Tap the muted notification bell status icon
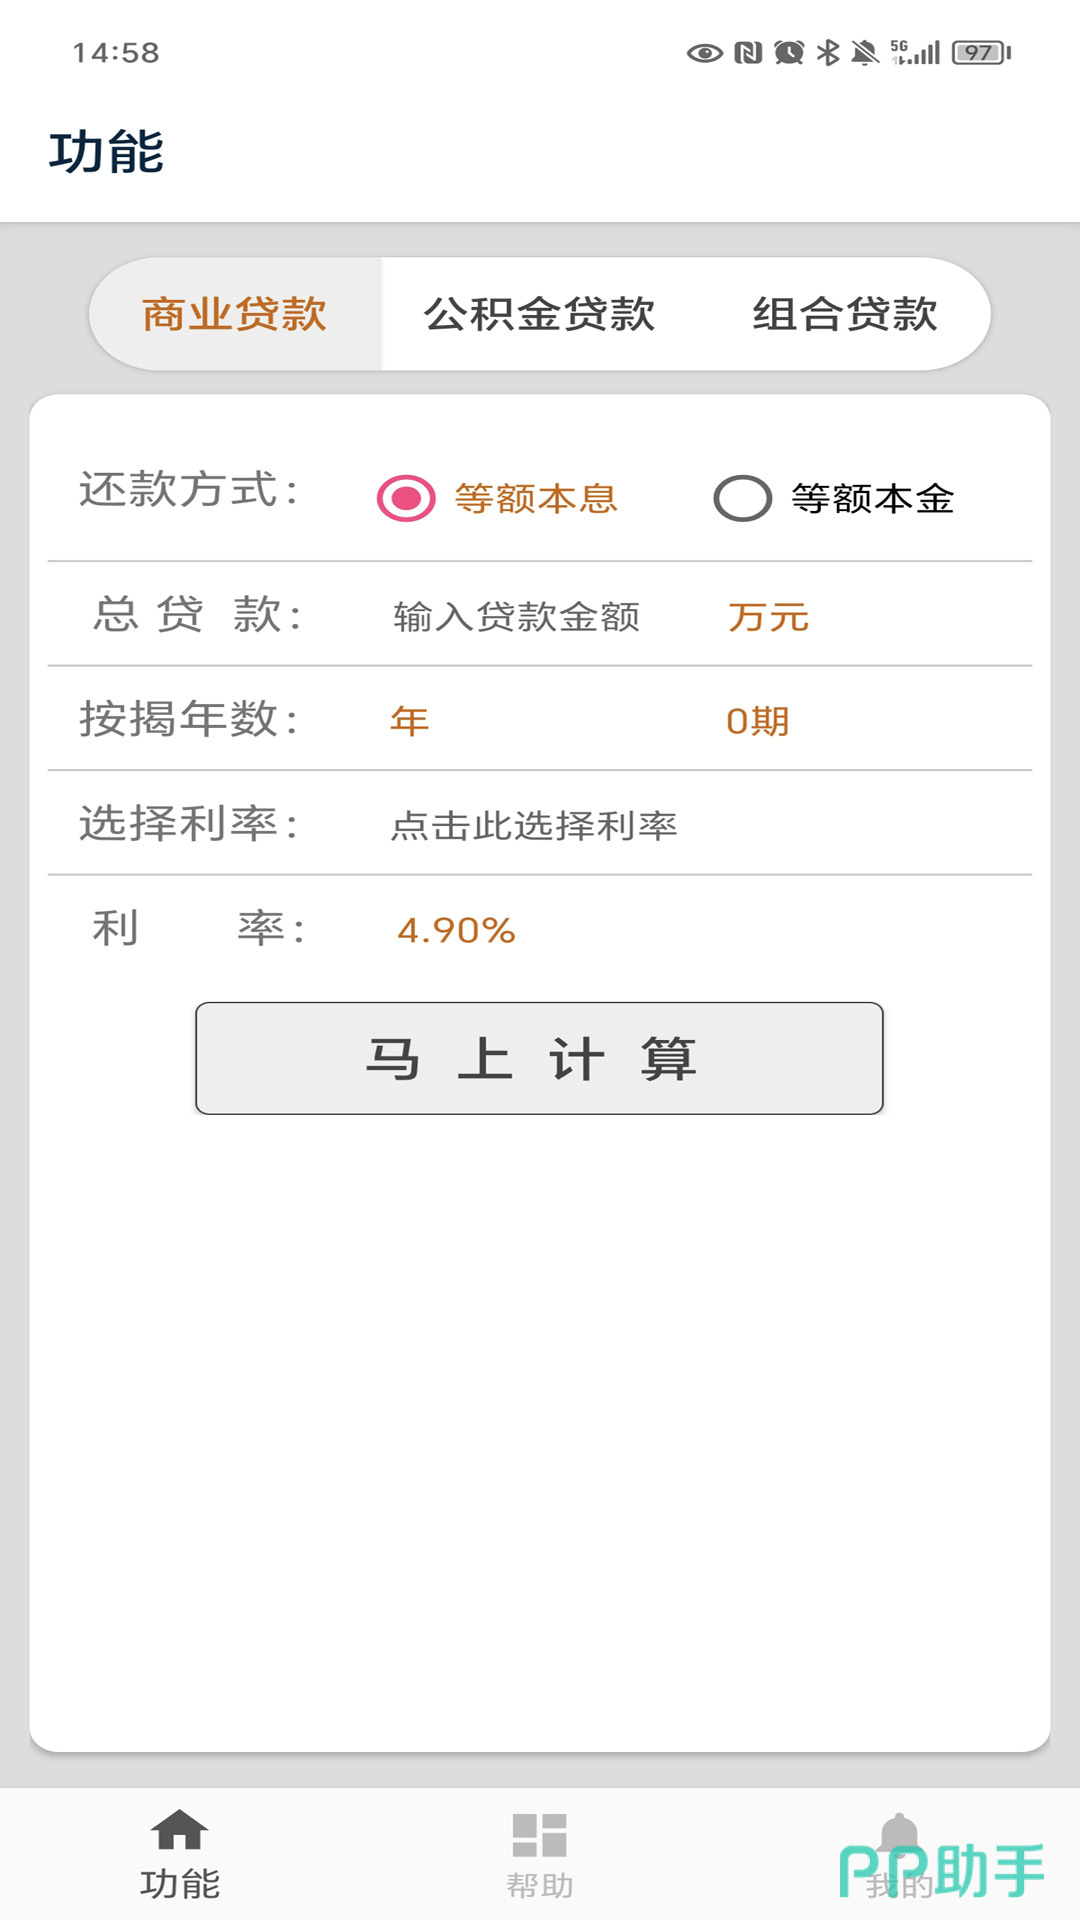Image resolution: width=1080 pixels, height=1920 pixels. 864,53
